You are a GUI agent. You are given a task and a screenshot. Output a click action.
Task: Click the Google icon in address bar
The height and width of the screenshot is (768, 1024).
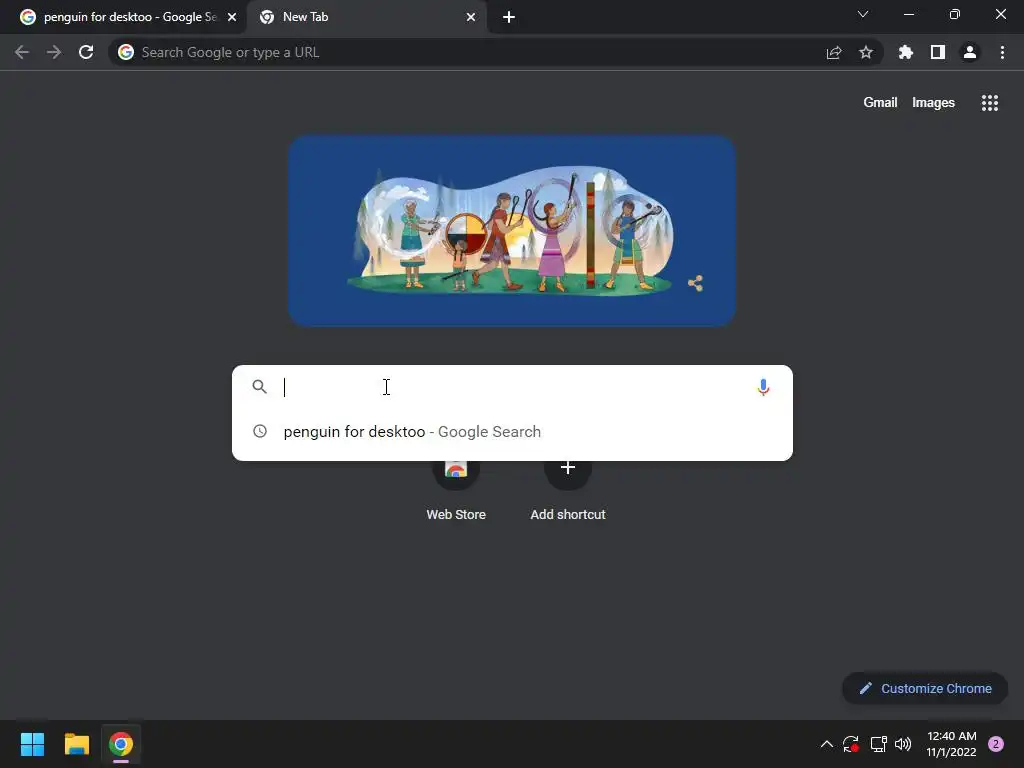(126, 52)
